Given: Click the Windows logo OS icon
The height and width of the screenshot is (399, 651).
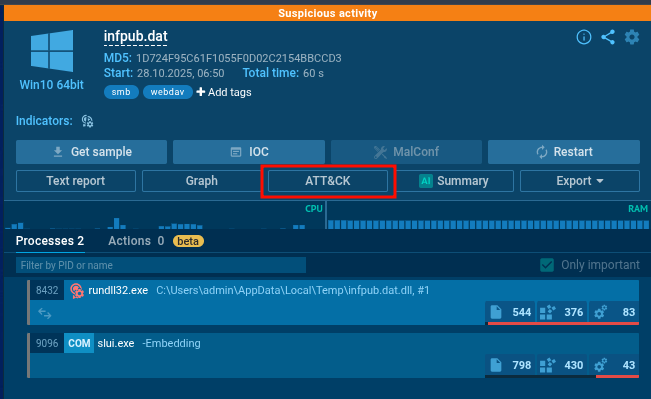Looking at the screenshot, I should (52, 51).
